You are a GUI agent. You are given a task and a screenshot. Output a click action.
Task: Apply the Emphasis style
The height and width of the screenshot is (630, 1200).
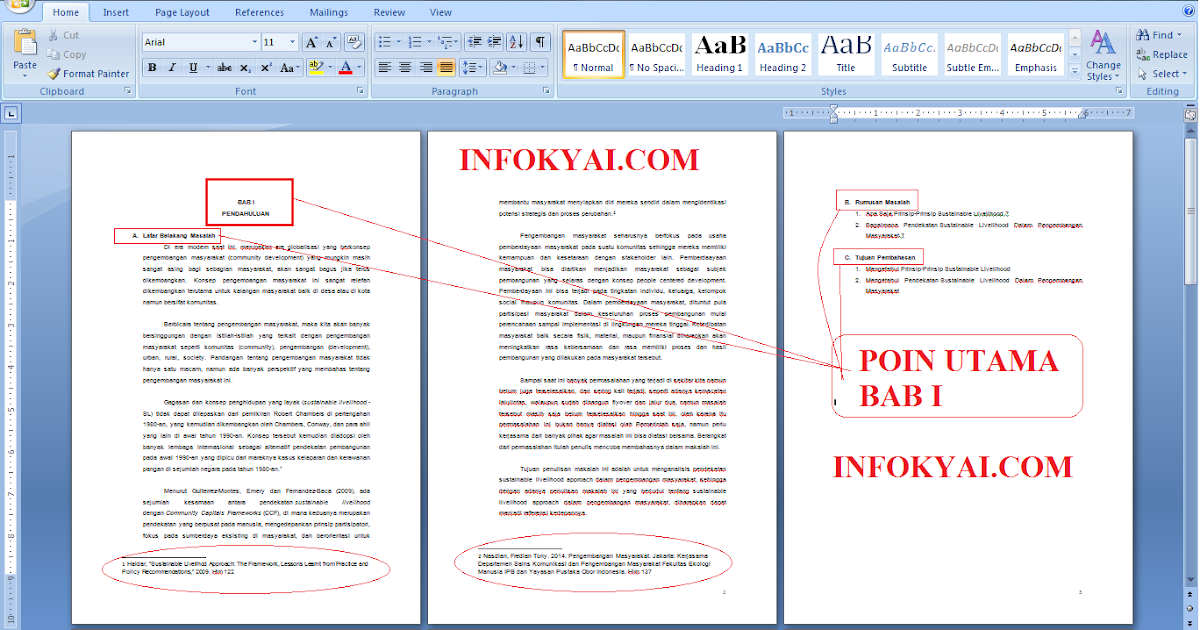[1035, 55]
